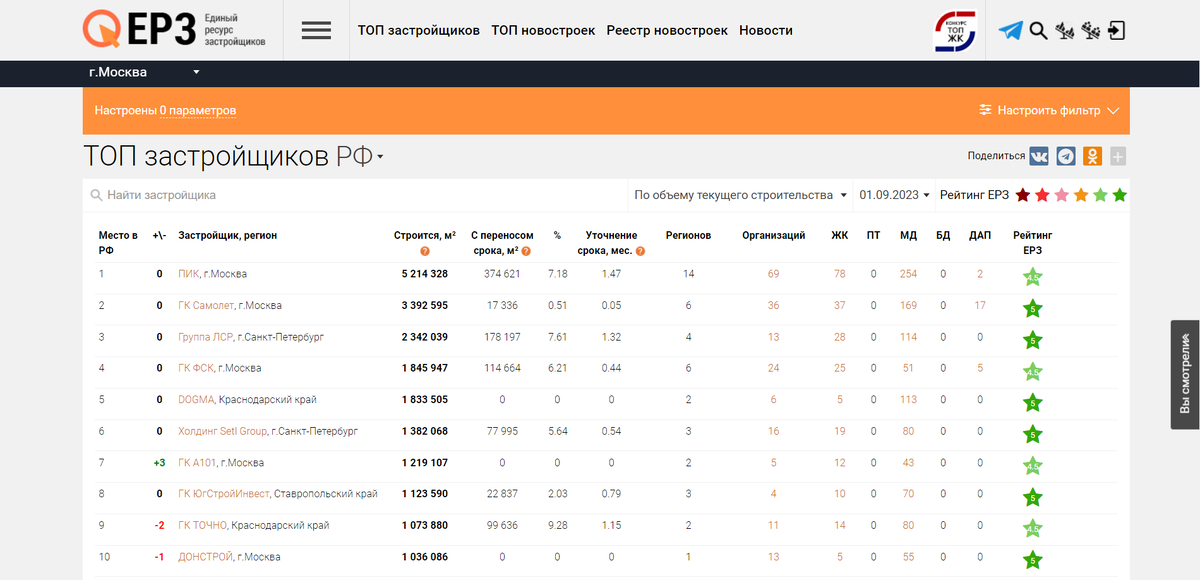Click ГК ТОЧНО's rating star badge
Screen dimensions: 1200x580
(1033, 528)
